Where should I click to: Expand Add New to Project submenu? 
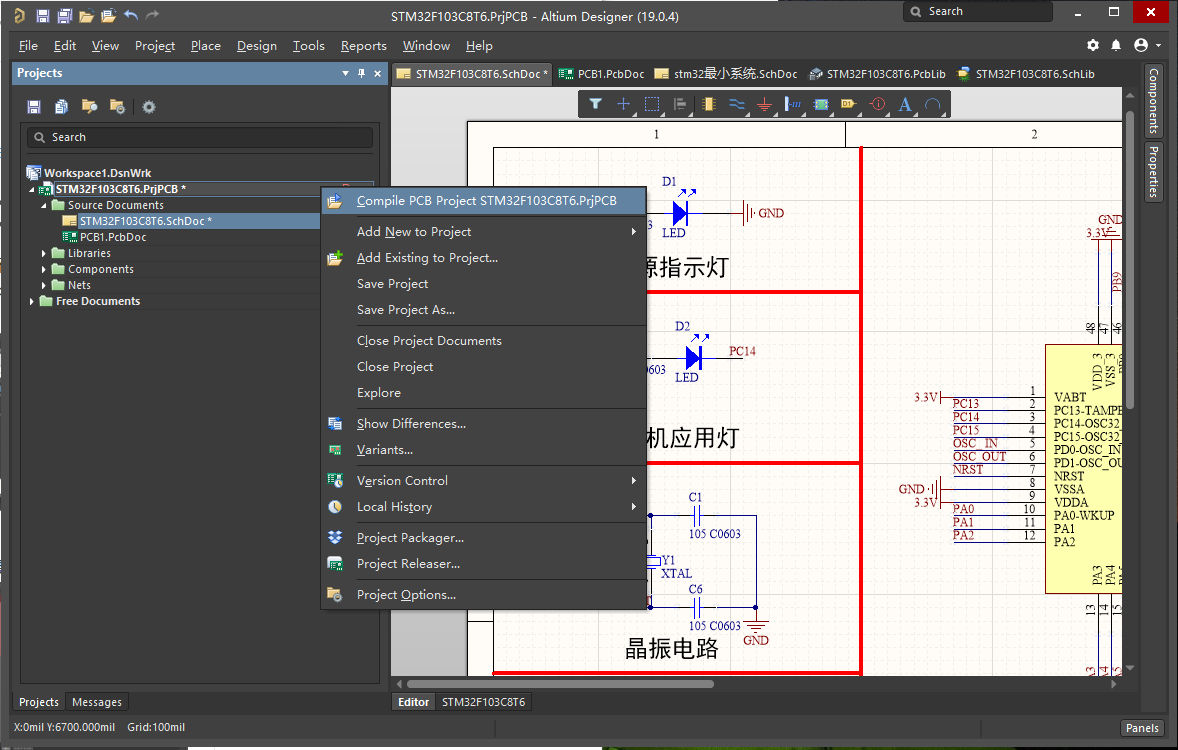coord(633,231)
